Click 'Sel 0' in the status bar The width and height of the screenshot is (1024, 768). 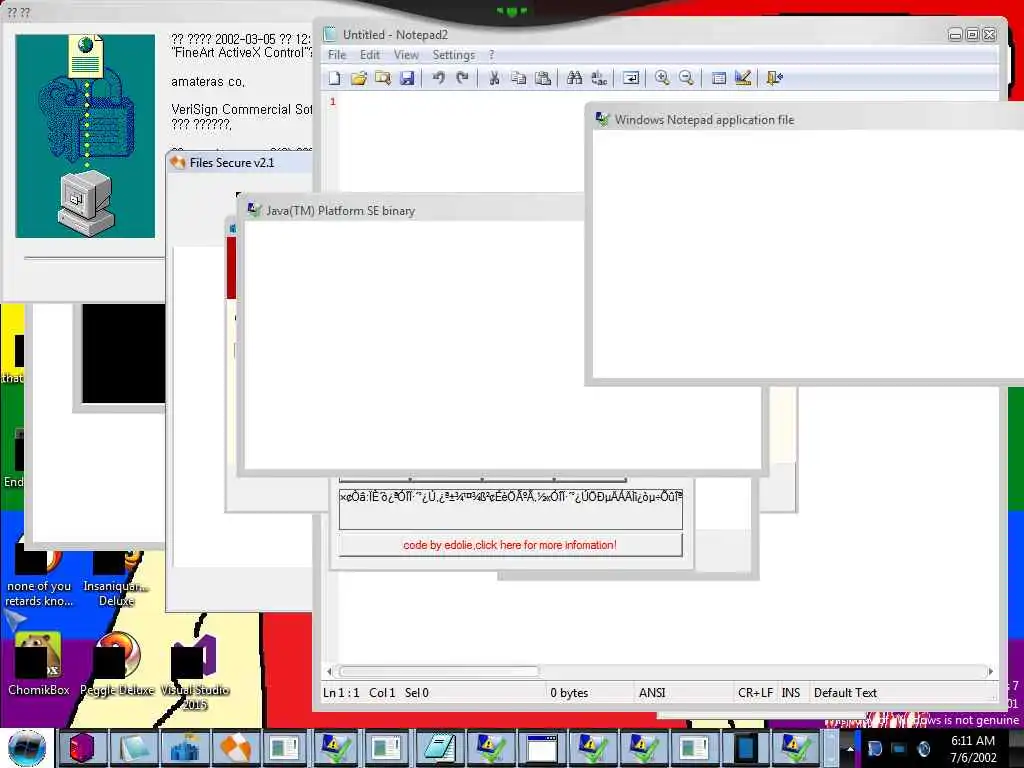(417, 693)
